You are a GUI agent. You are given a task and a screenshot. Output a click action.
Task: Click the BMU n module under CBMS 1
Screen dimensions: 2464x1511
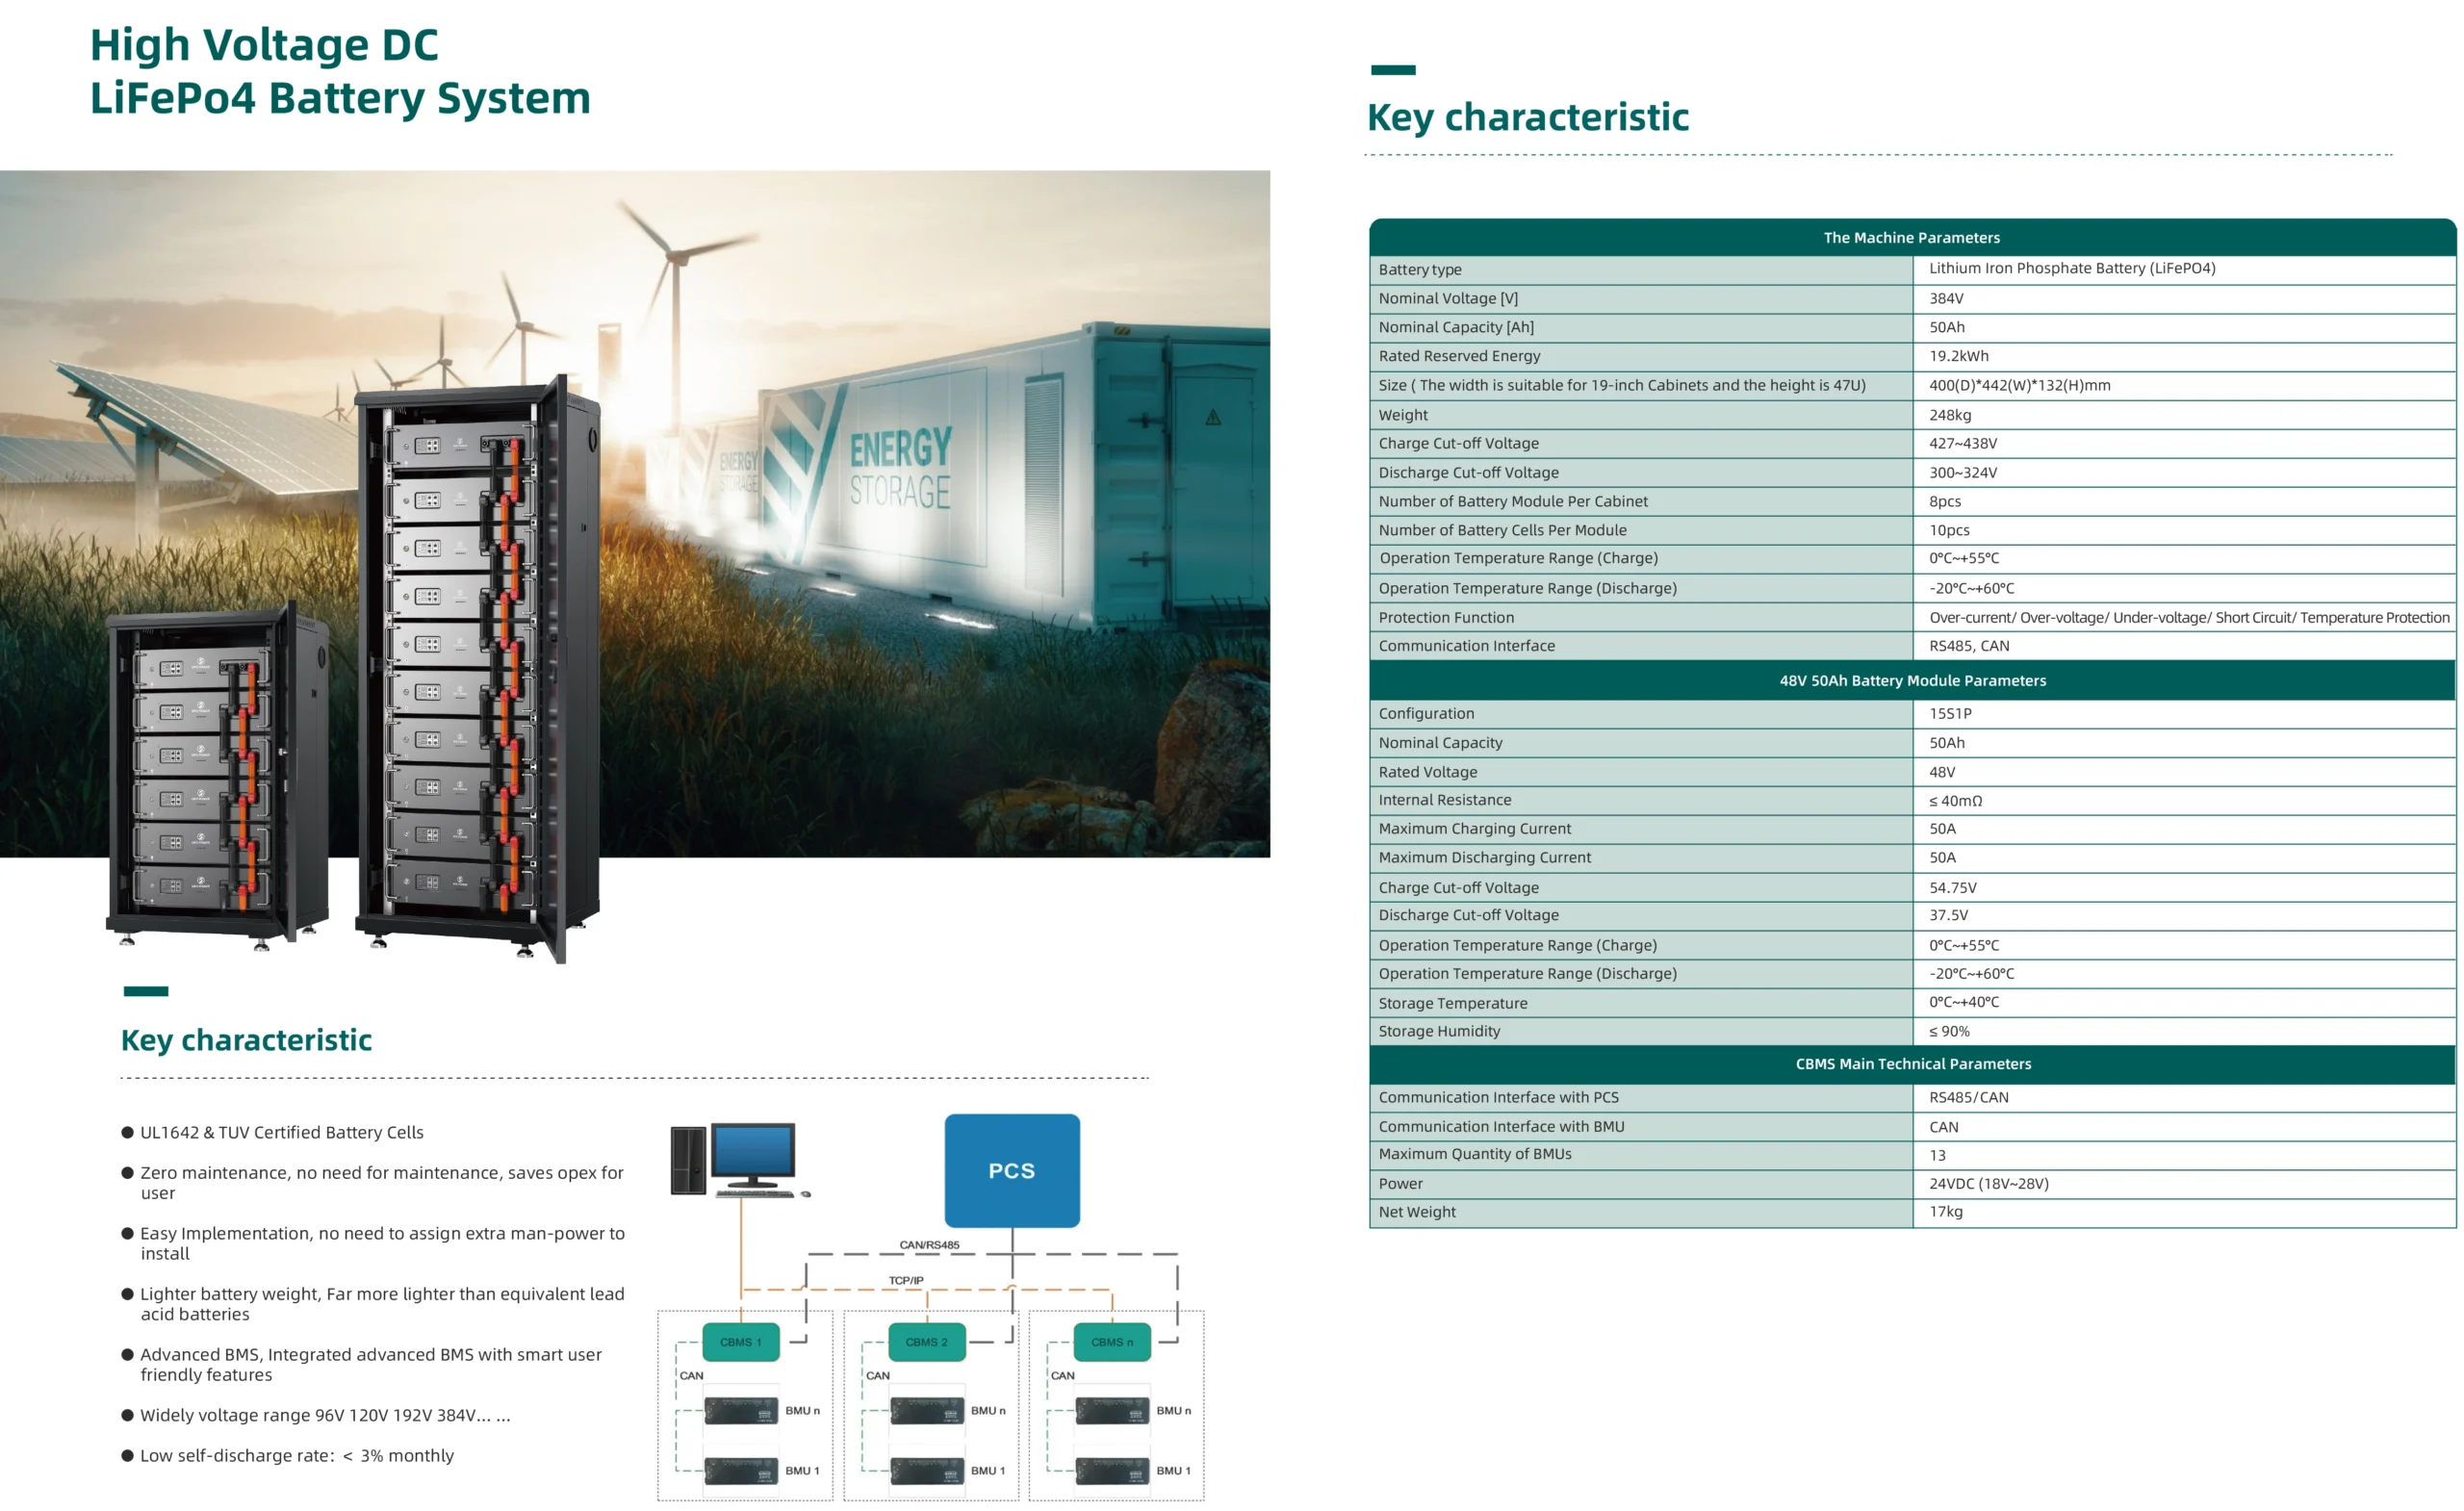(x=741, y=1410)
